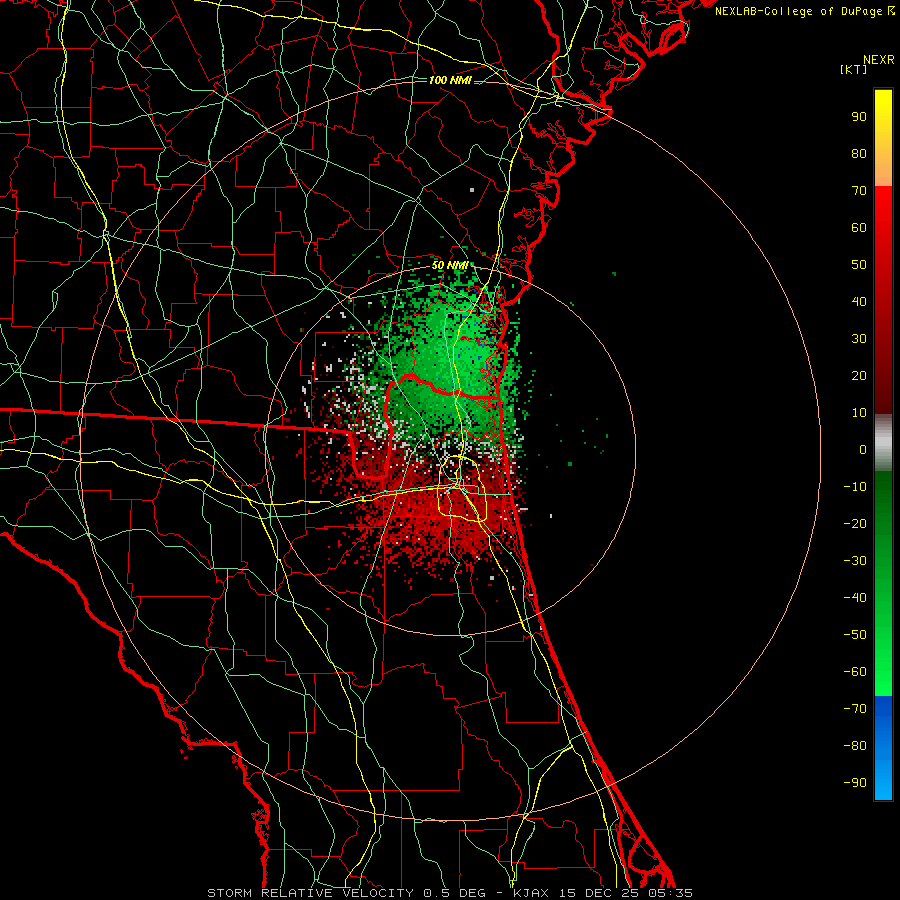The image size is (900, 900).
Task: Click the 'NEXR' label above the color scale
Action: pyautogui.click(x=879, y=60)
